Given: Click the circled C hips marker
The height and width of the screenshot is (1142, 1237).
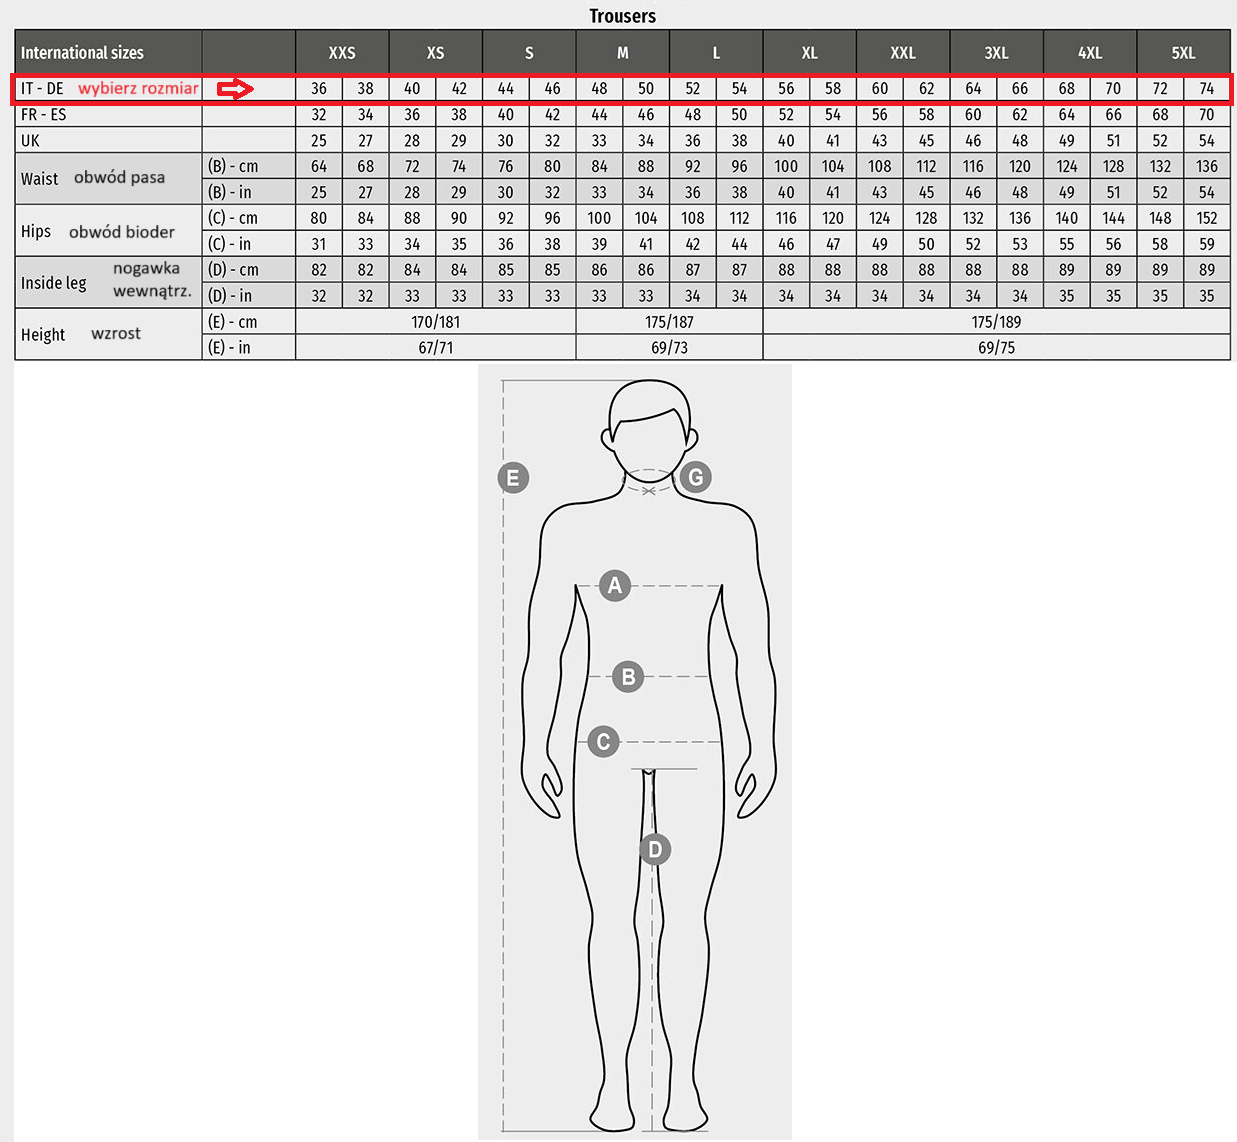Looking at the screenshot, I should (x=603, y=742).
